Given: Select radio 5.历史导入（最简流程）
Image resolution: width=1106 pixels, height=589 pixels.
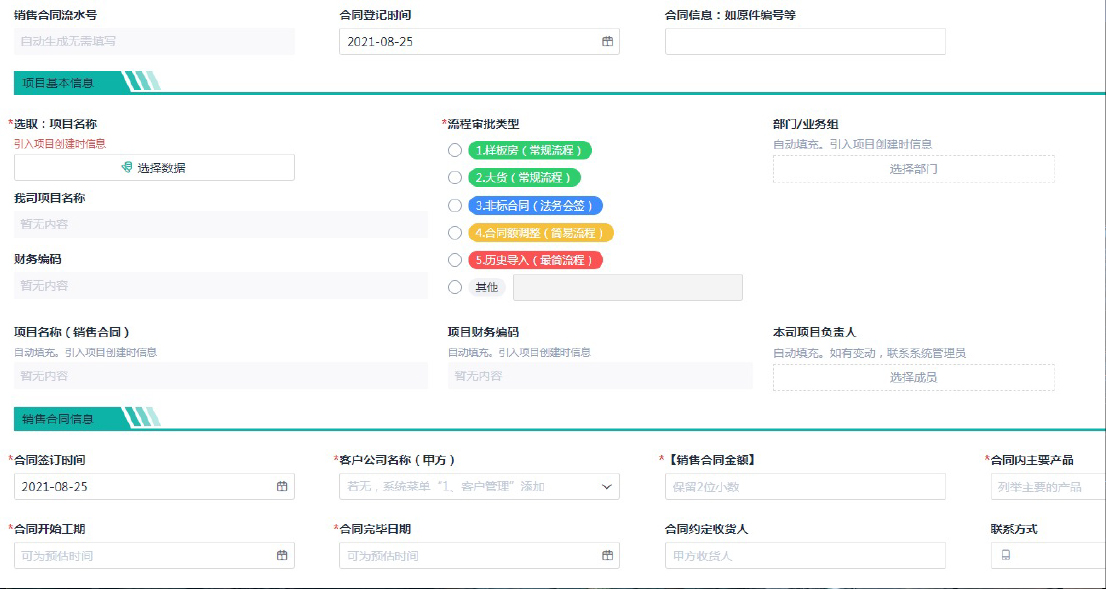Looking at the screenshot, I should [455, 260].
